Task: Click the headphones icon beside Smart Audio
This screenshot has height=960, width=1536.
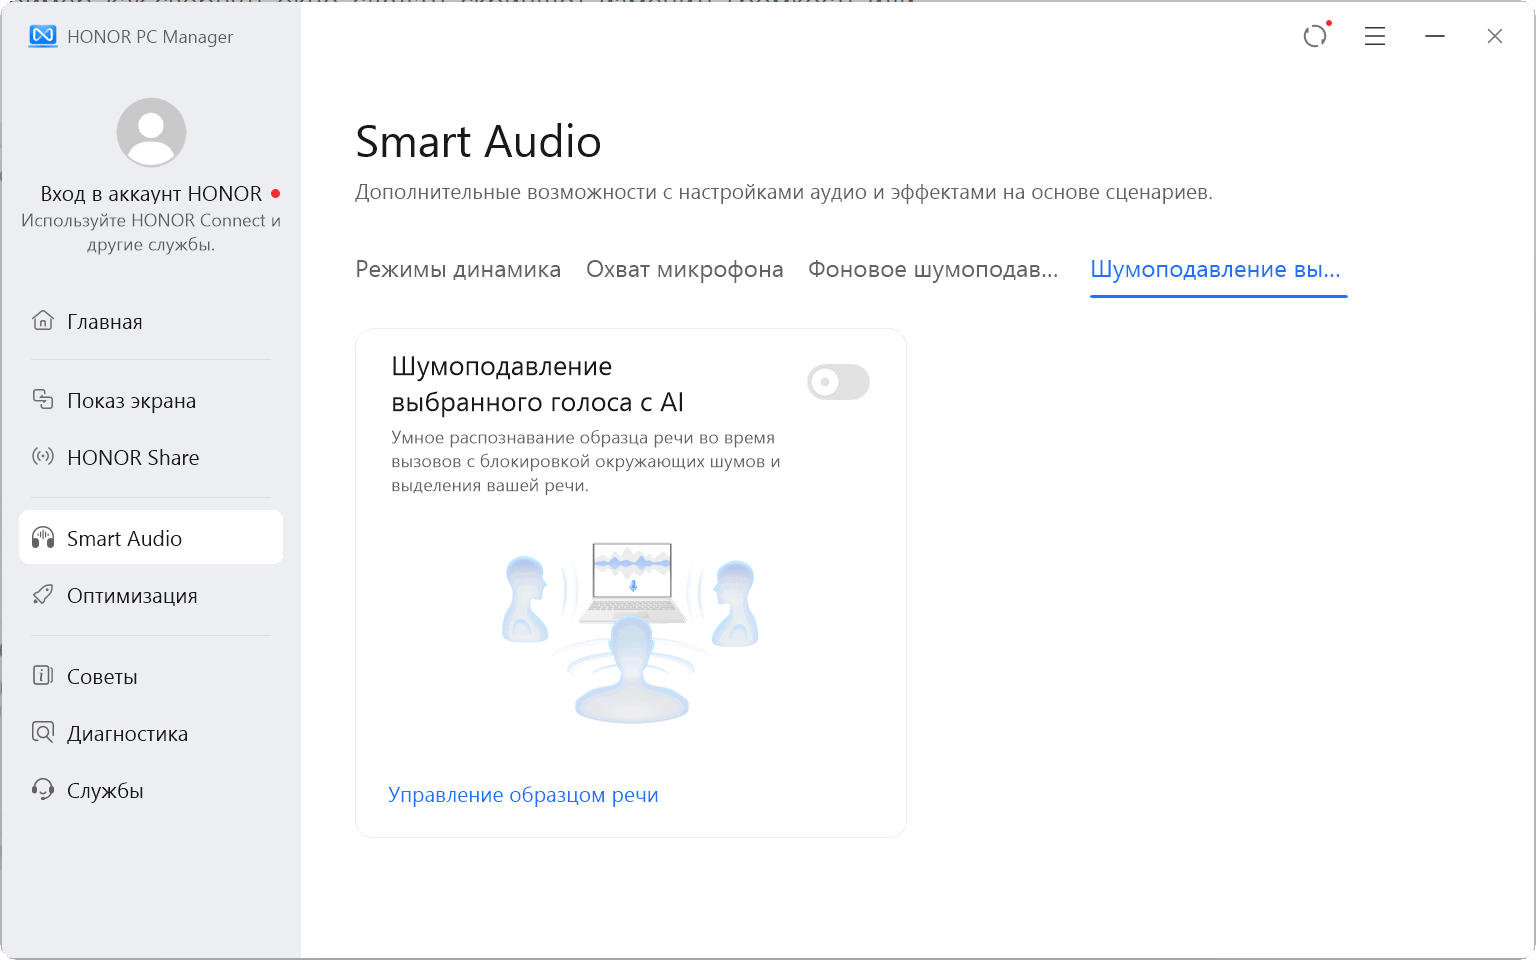Action: (x=43, y=538)
